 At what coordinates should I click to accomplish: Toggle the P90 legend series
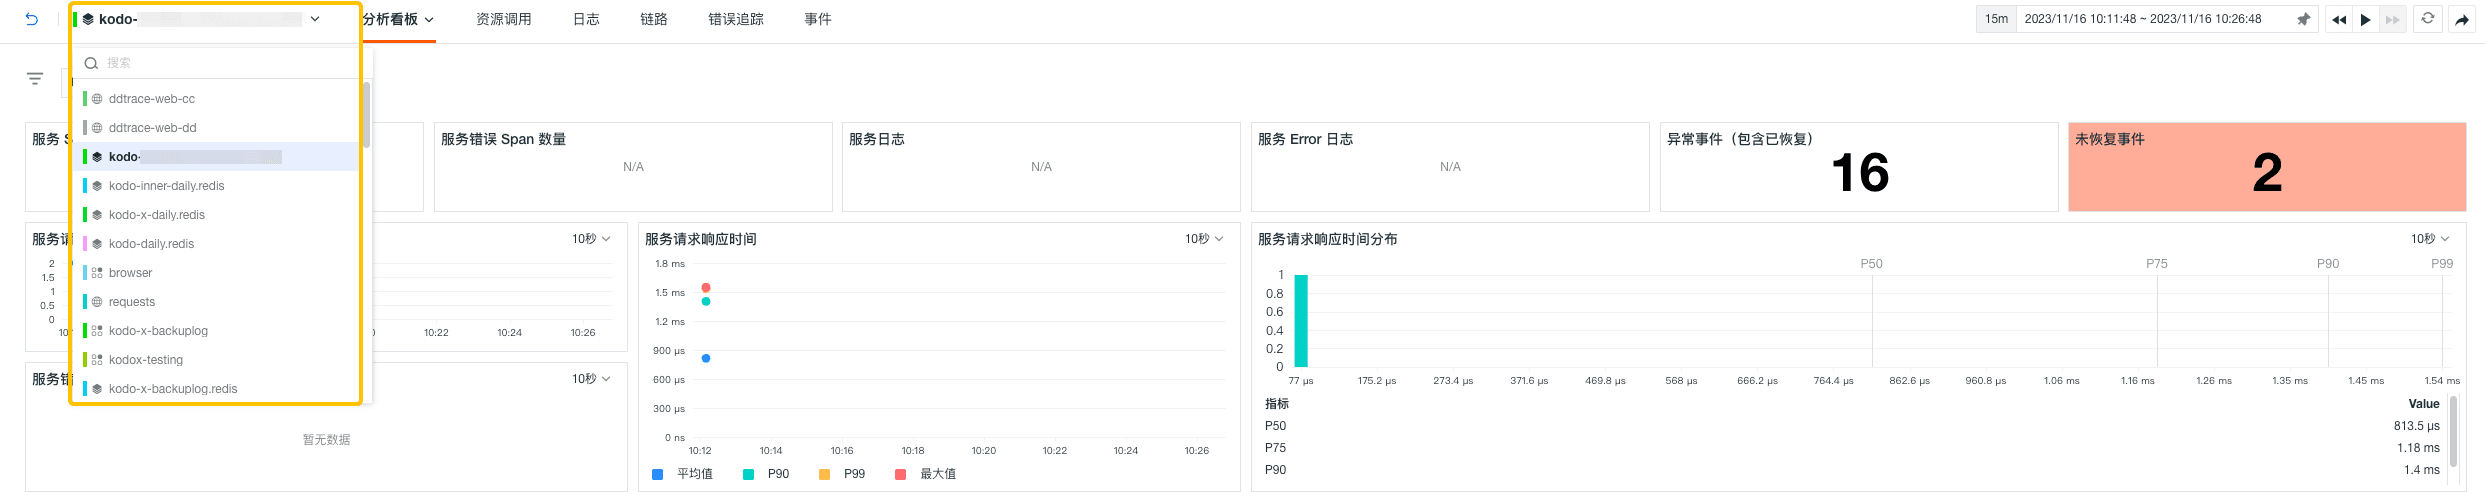tap(778, 474)
